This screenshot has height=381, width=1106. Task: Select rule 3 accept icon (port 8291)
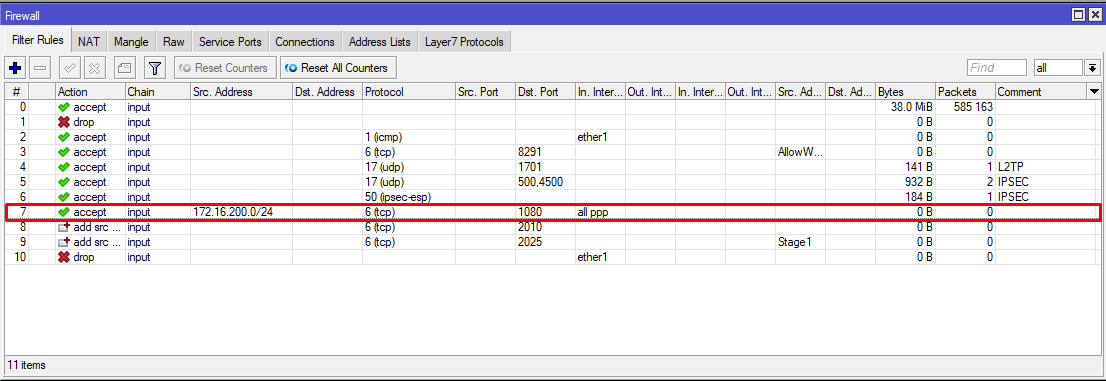pos(64,152)
